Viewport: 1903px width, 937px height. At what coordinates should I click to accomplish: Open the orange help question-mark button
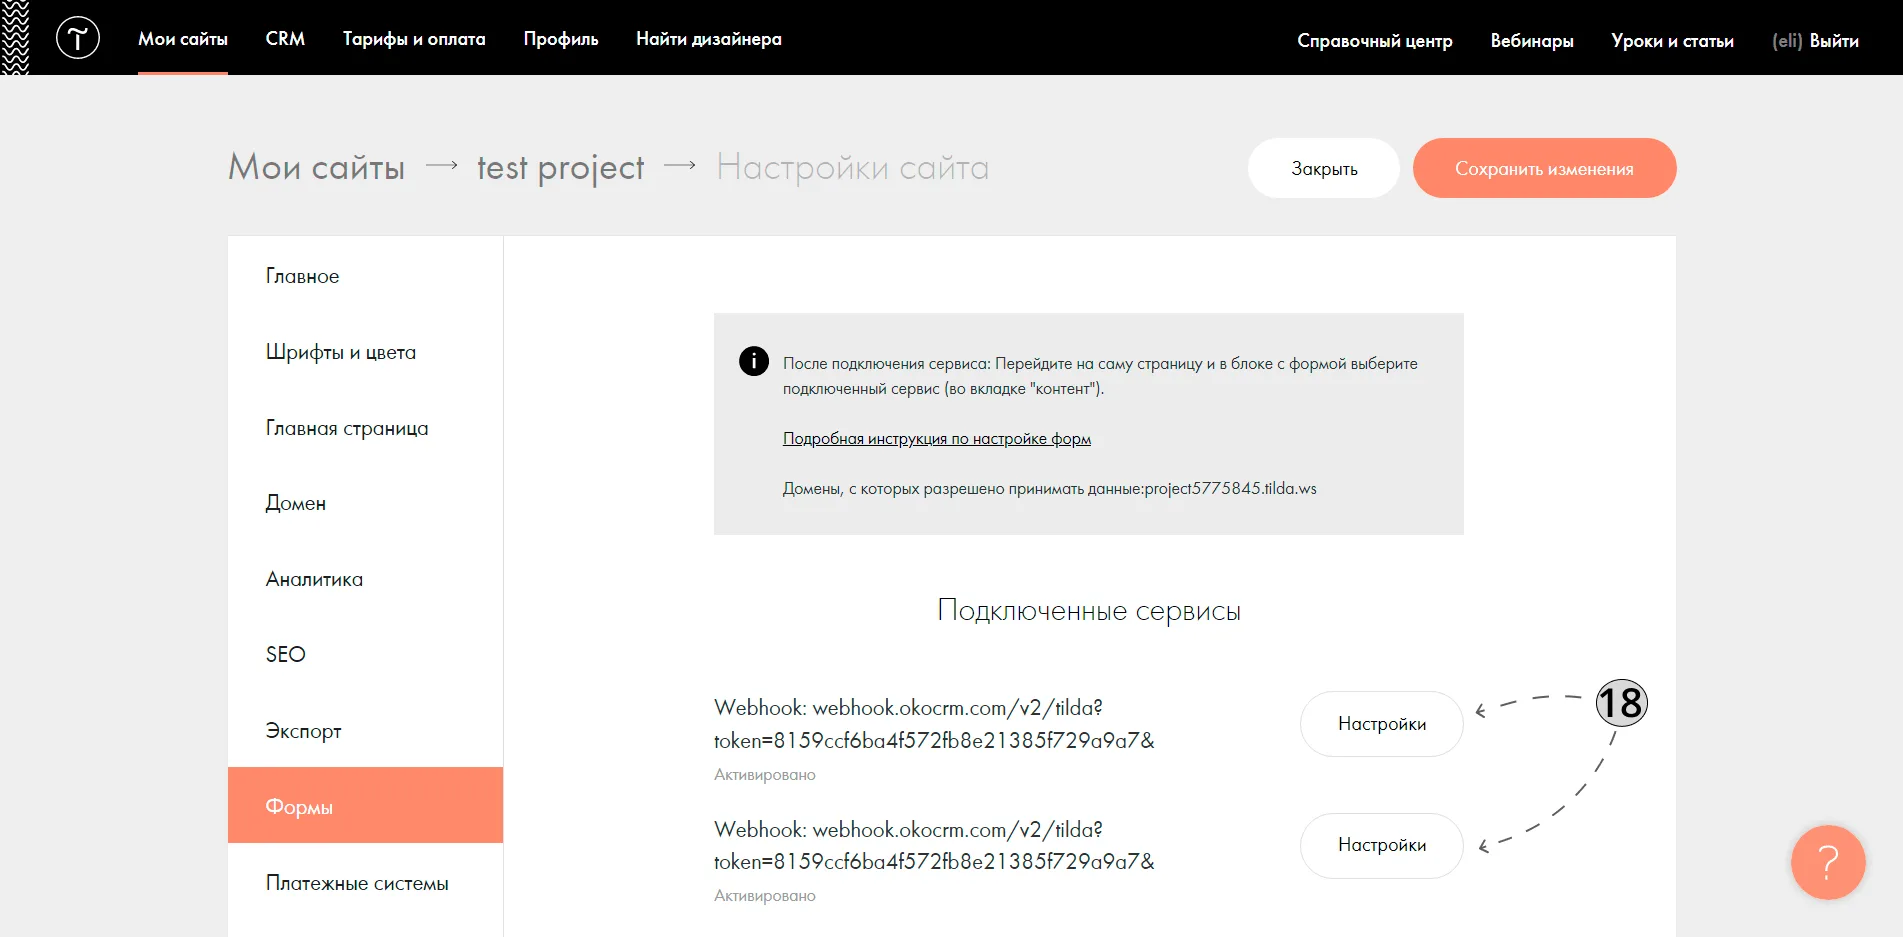point(1828,862)
